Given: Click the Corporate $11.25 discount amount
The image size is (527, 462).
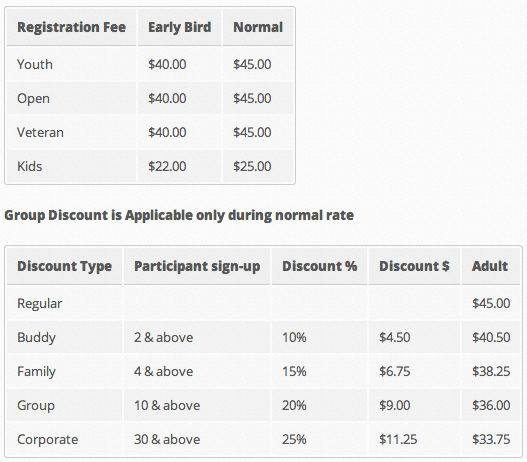Looking at the screenshot, I should [x=398, y=439].
